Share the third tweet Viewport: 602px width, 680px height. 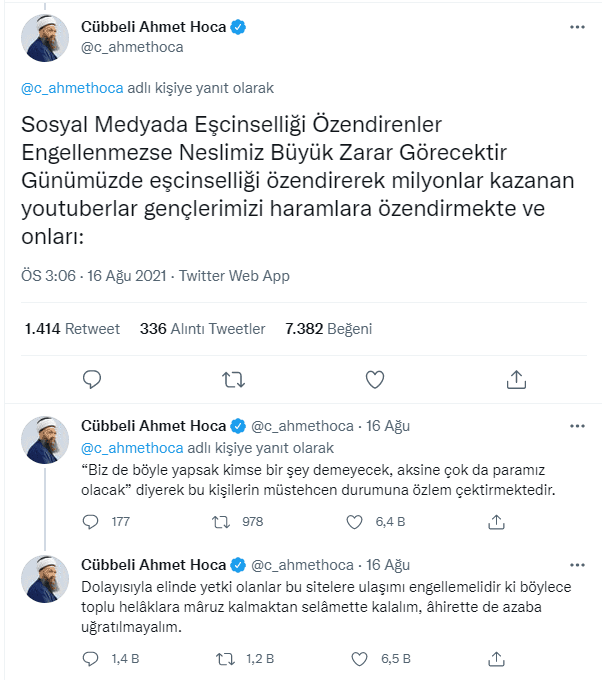coord(497,658)
